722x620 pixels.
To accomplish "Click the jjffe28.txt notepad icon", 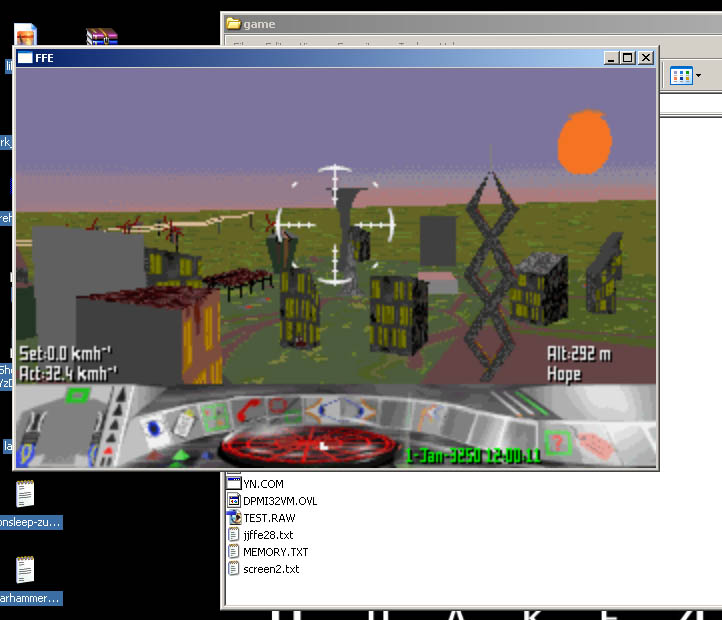I will click(x=234, y=534).
